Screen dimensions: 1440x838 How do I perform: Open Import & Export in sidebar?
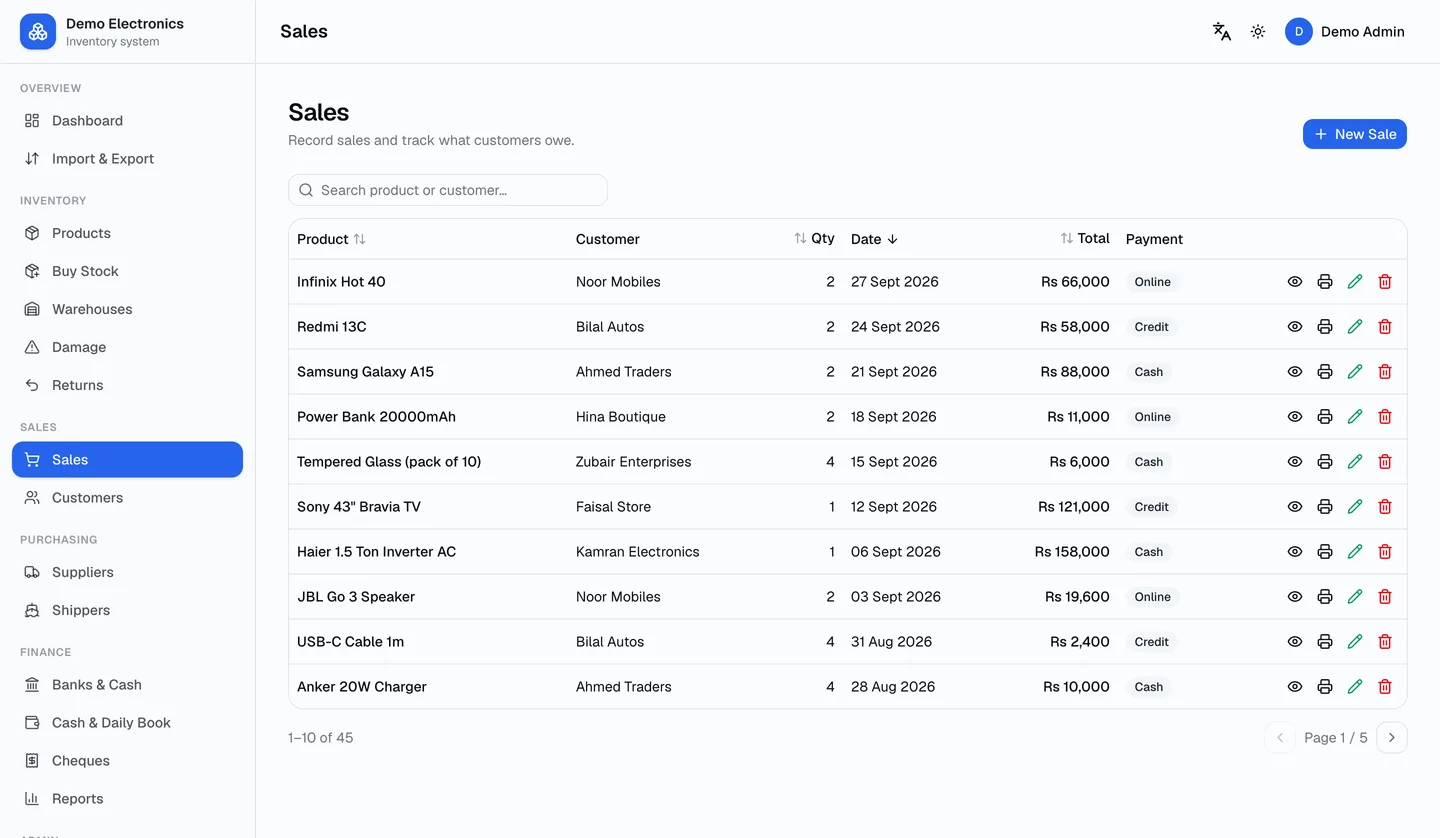[127, 159]
